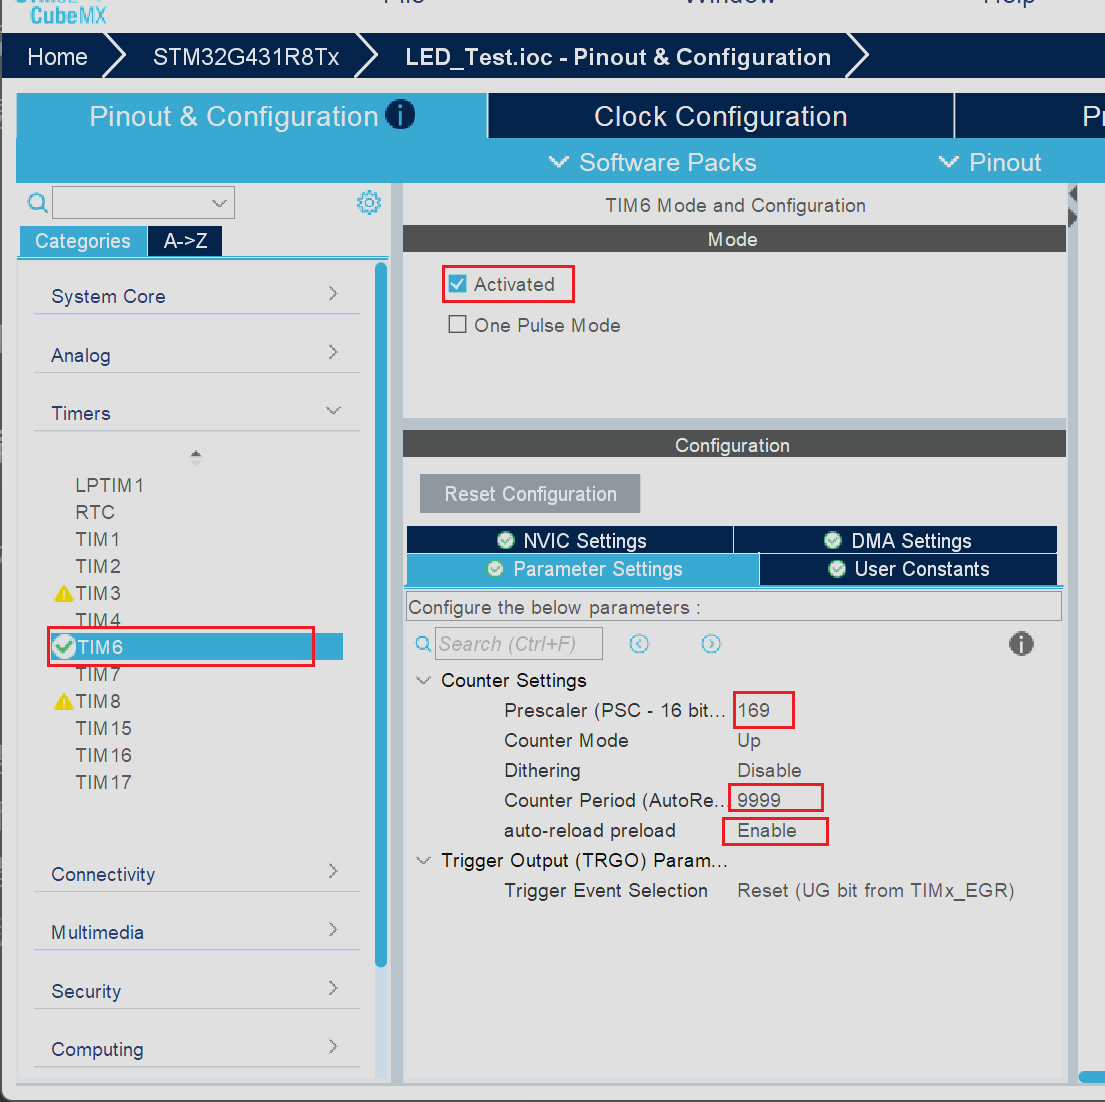The height and width of the screenshot is (1102, 1105).
Task: Click the auto-reload preload Enable value
Action: click(767, 831)
